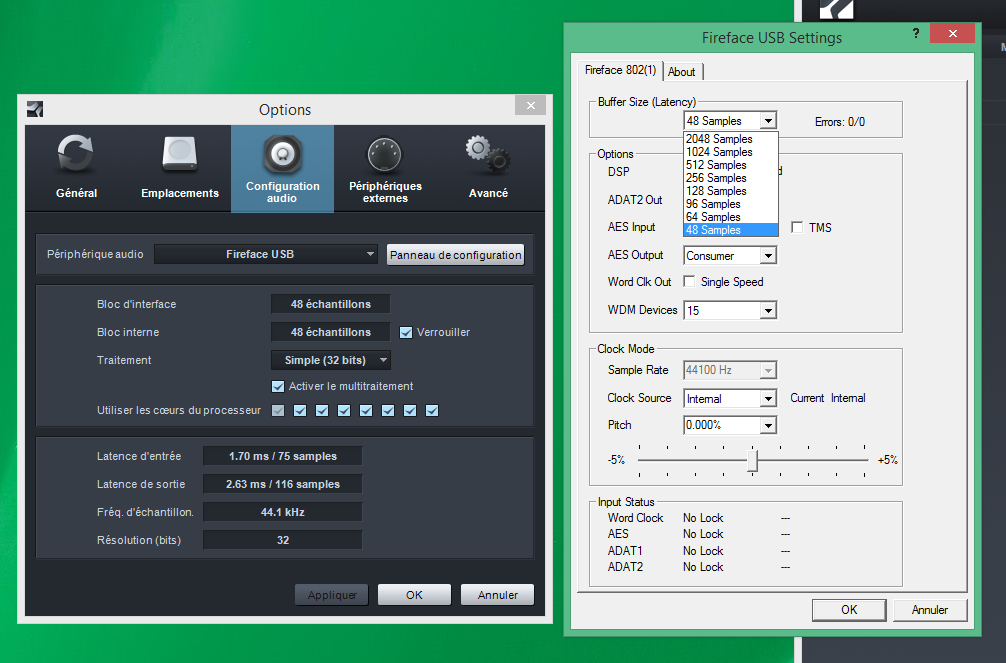Click the Panneau de configuration button

(x=455, y=255)
